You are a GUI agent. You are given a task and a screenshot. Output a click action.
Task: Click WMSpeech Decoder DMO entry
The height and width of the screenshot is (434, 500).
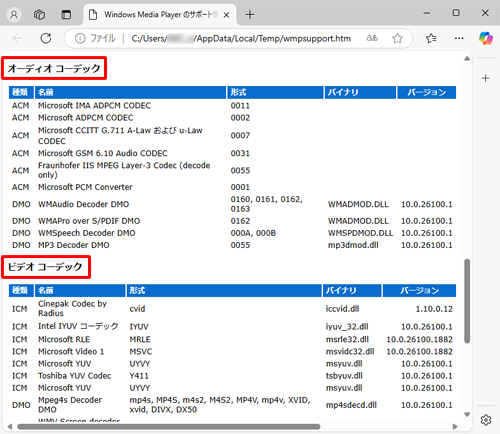(87, 233)
